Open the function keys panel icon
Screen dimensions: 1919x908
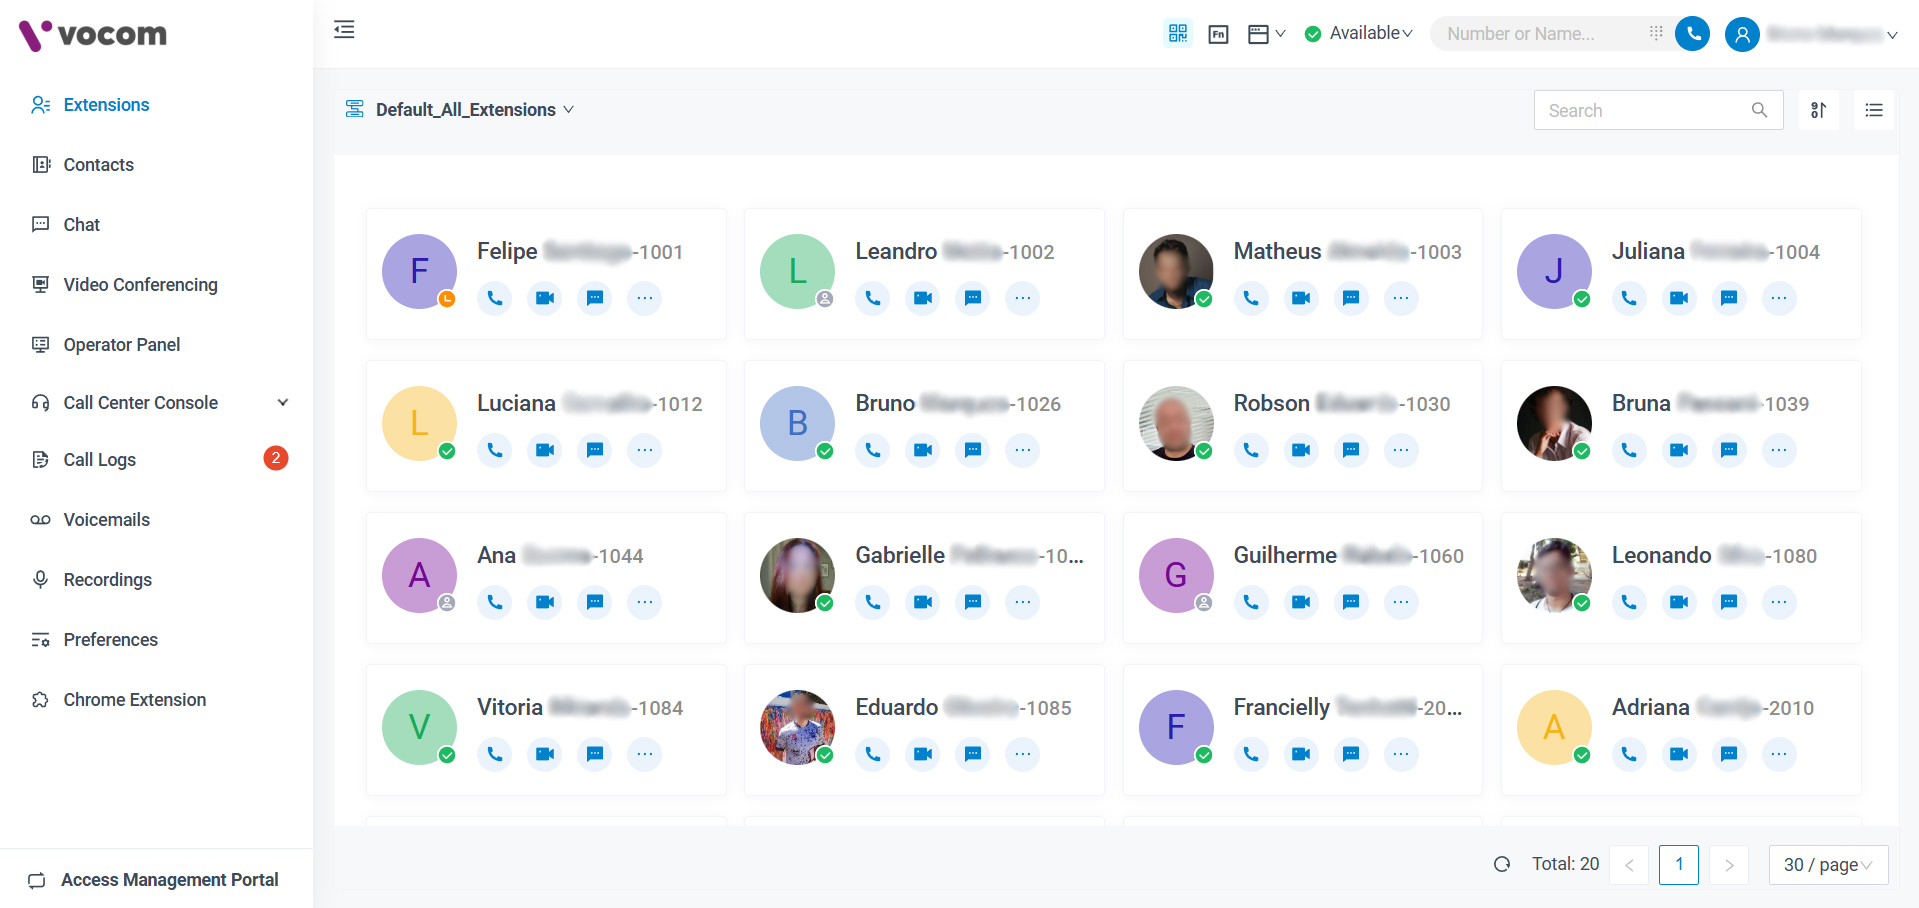tap(1218, 34)
